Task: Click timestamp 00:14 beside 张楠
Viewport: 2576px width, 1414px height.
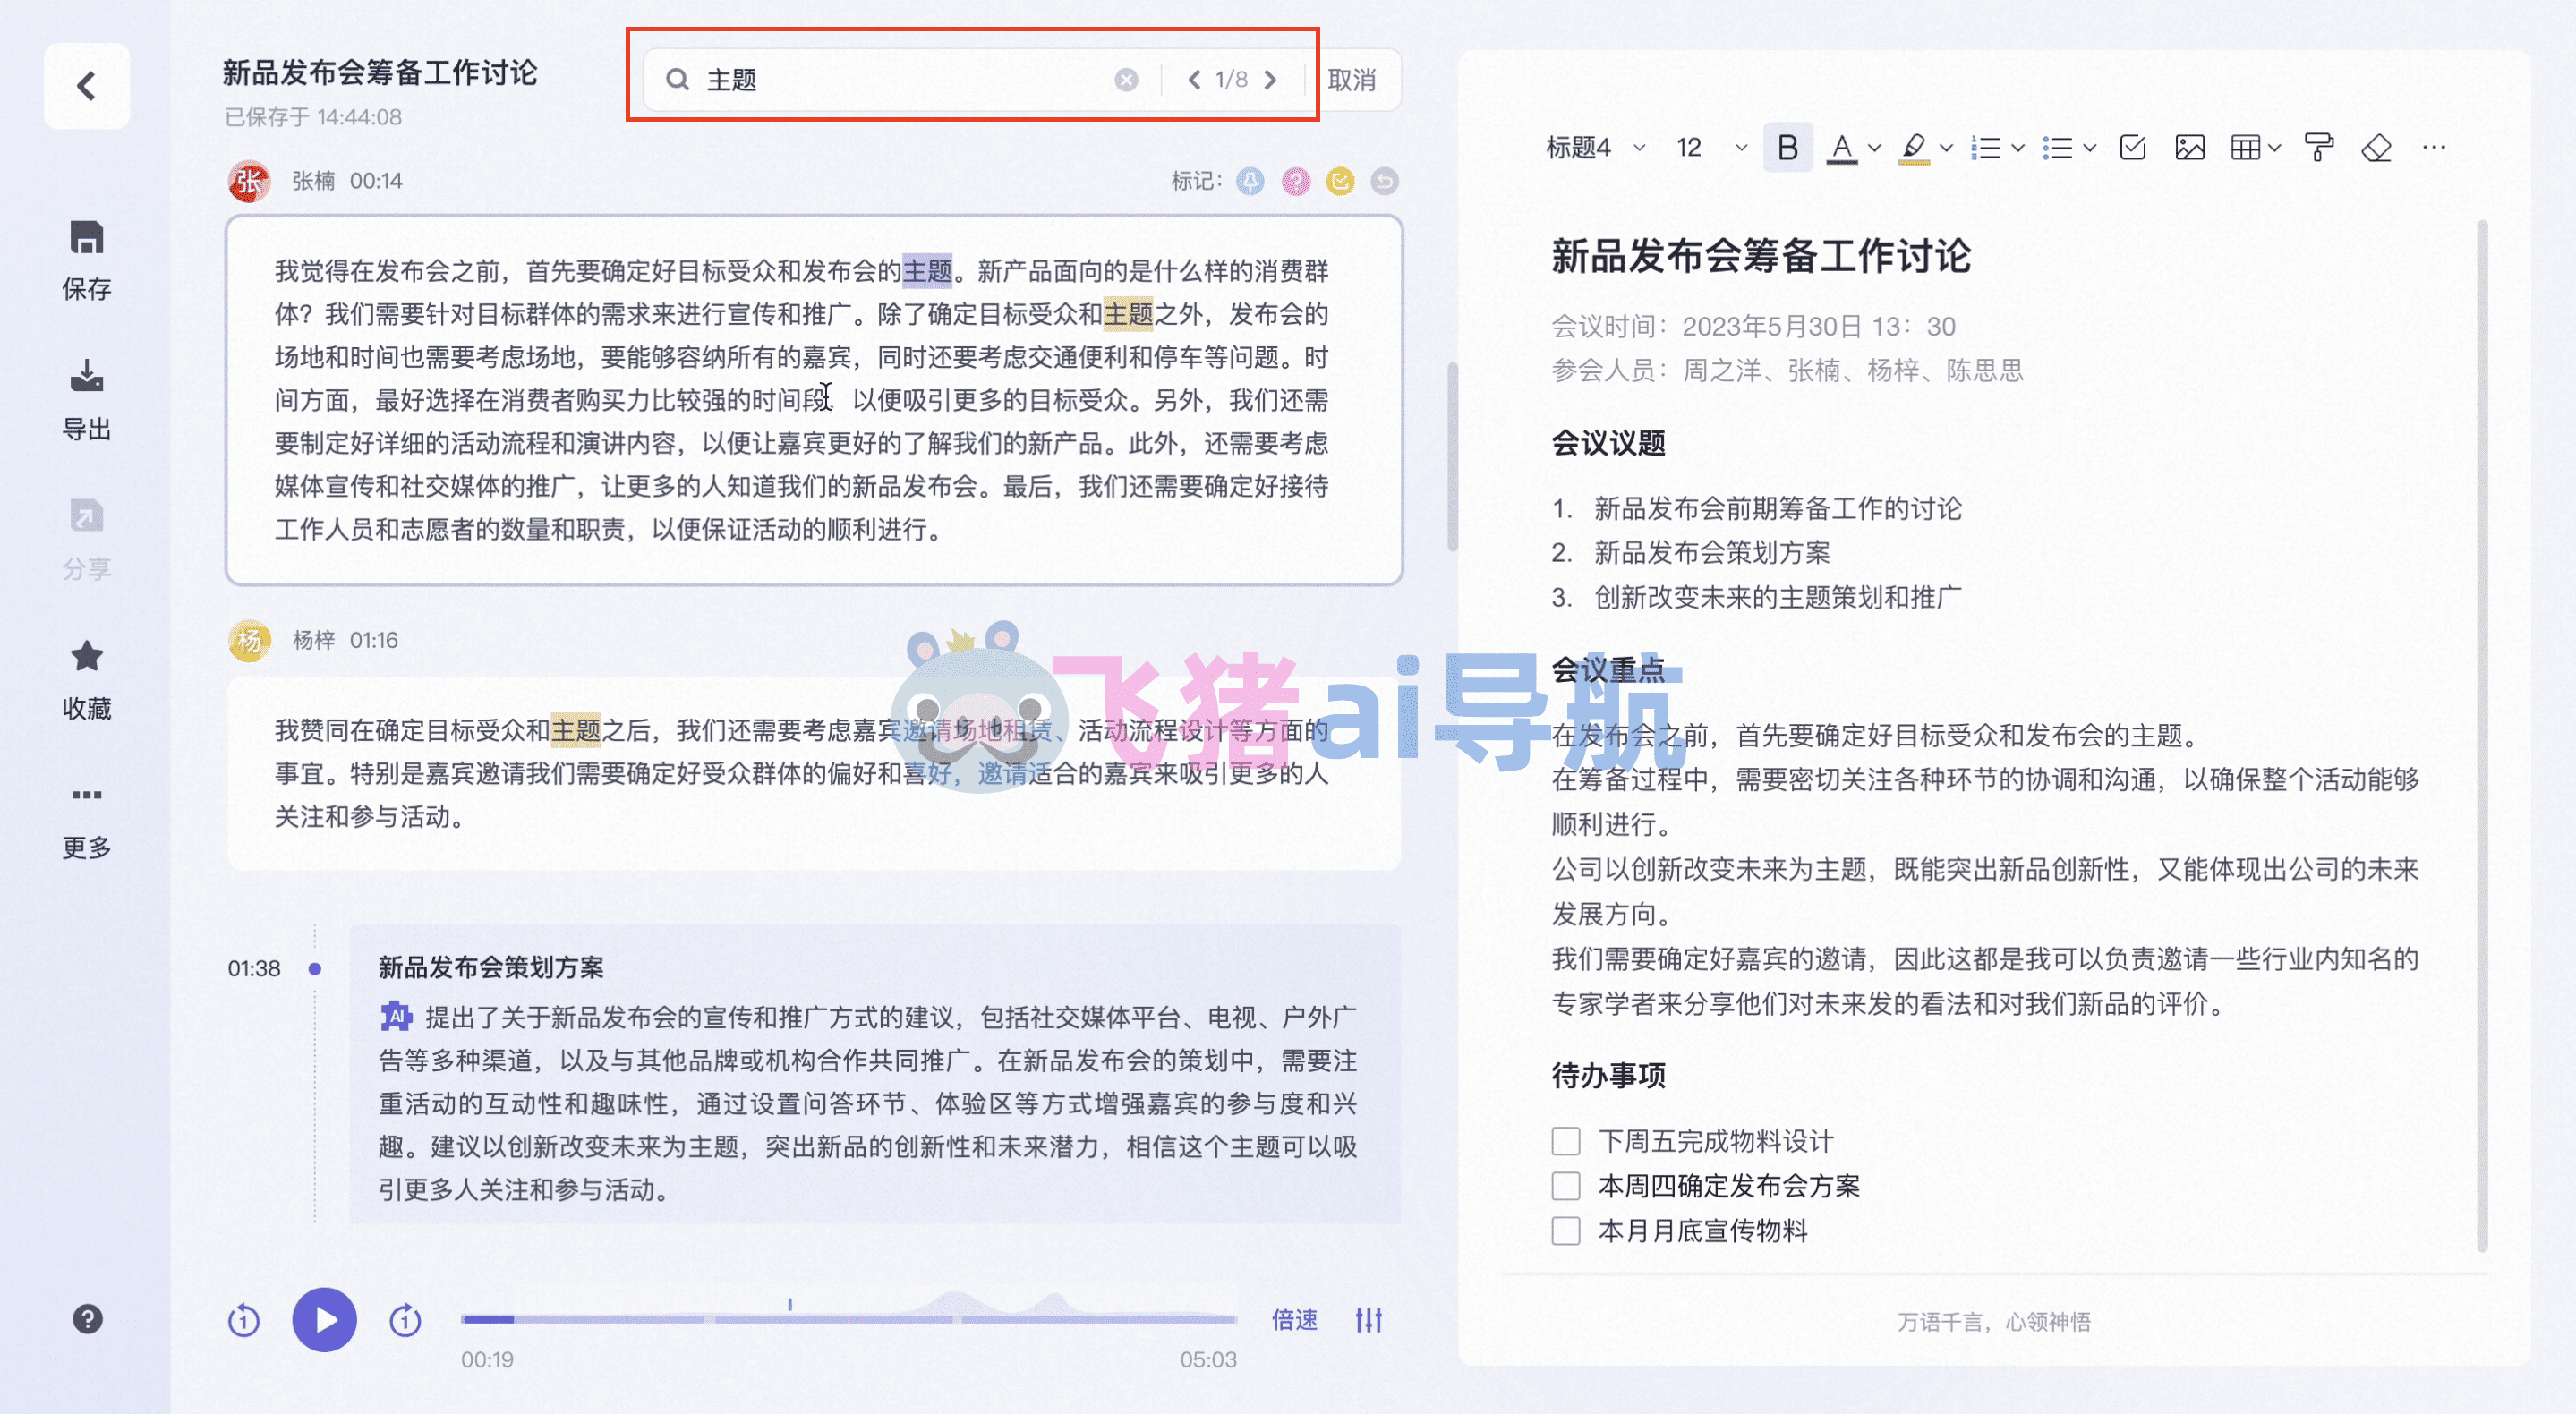Action: (x=376, y=181)
